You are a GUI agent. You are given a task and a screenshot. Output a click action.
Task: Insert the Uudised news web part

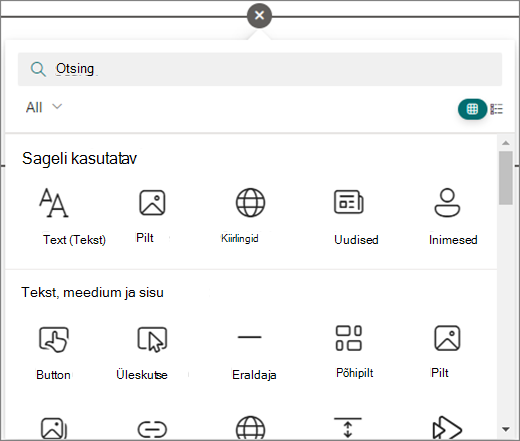pos(349,202)
